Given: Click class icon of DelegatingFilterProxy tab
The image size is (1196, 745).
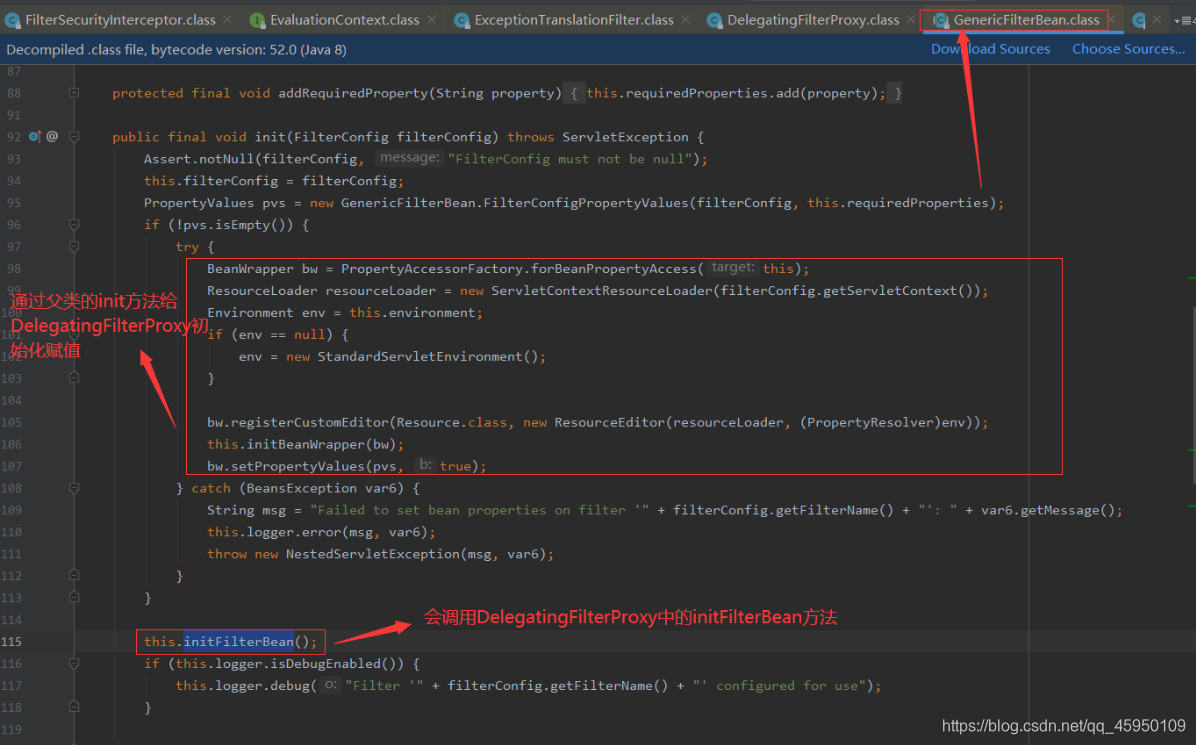Looking at the screenshot, I should [x=714, y=21].
